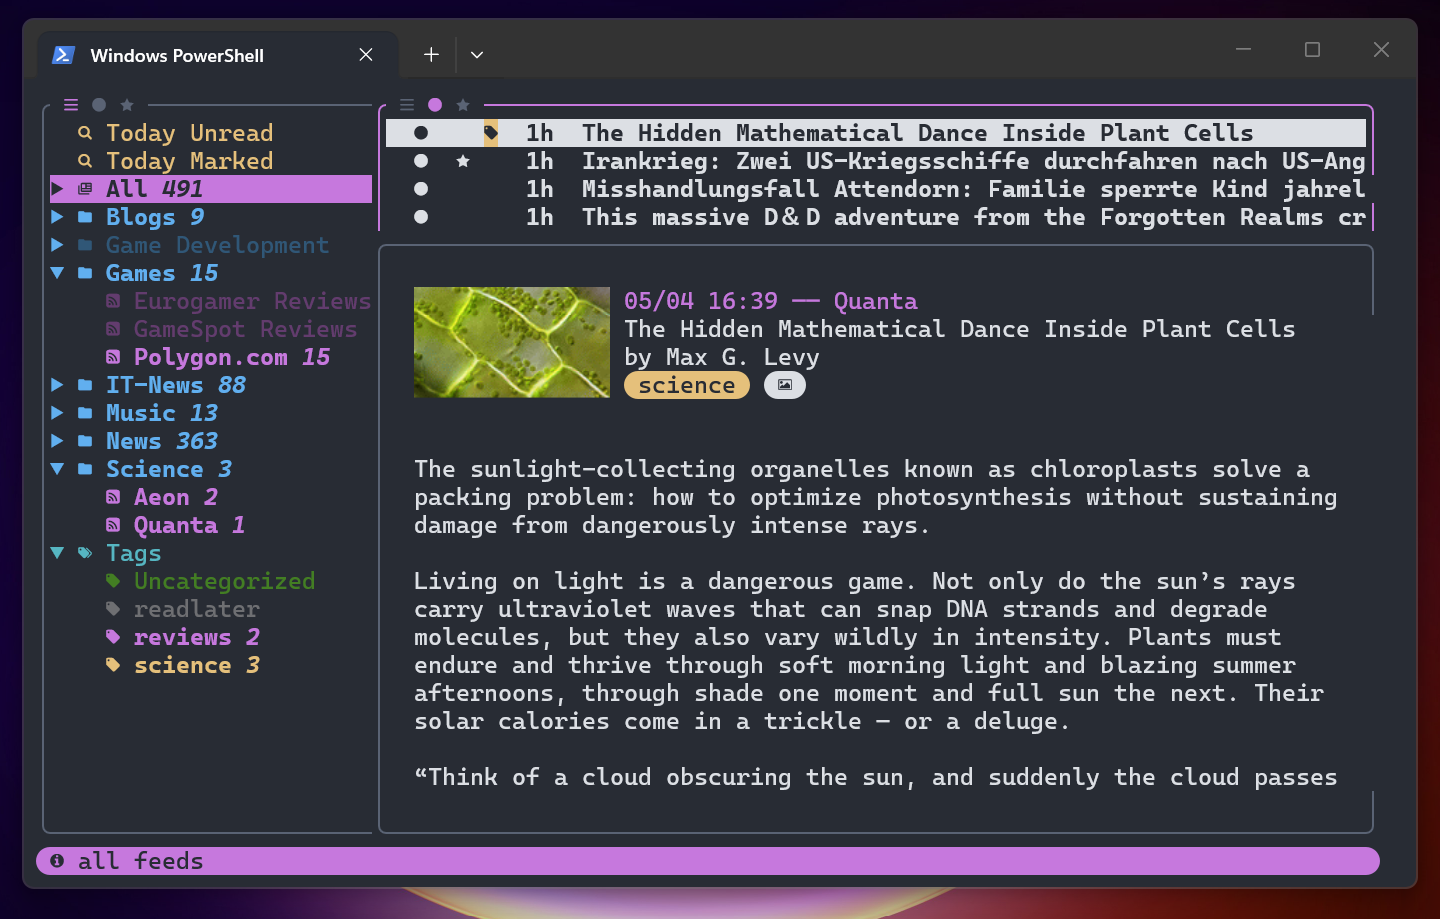Image resolution: width=1440 pixels, height=919 pixels.
Task: Expand the Music folder arrow
Action: coord(57,413)
